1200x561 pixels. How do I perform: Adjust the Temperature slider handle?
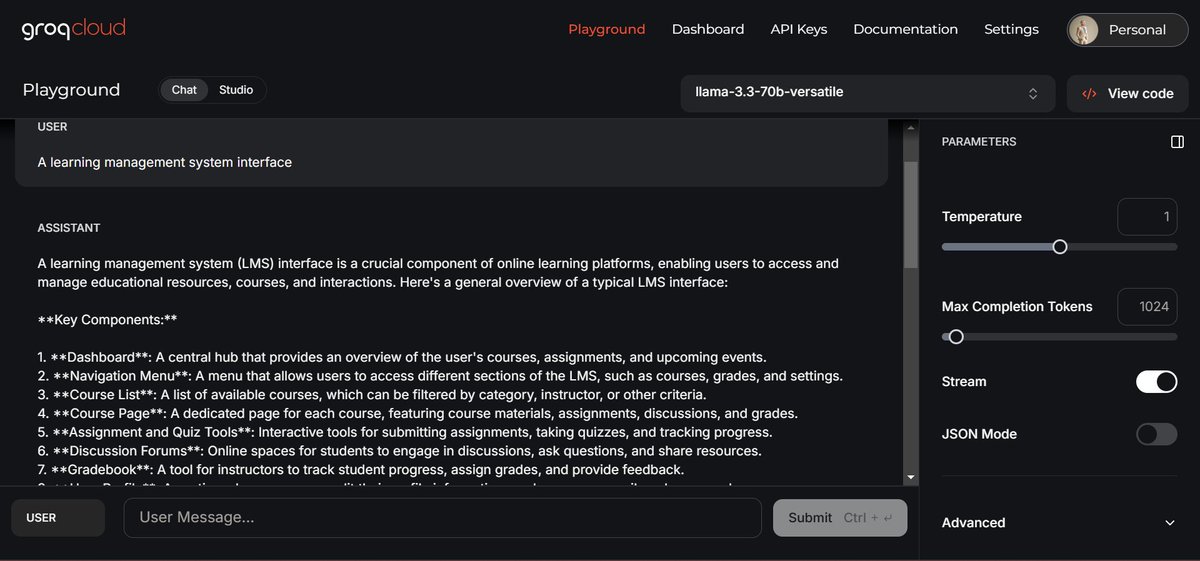[1060, 247]
